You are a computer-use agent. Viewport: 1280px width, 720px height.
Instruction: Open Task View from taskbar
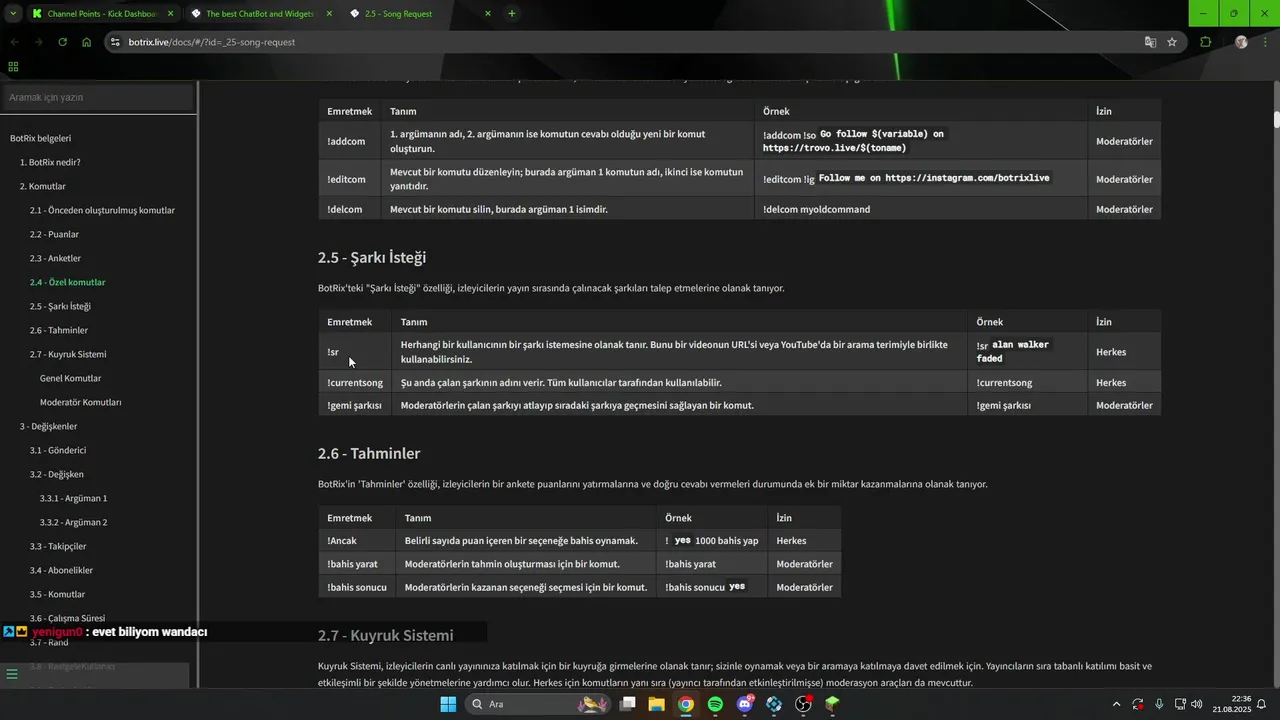627,704
